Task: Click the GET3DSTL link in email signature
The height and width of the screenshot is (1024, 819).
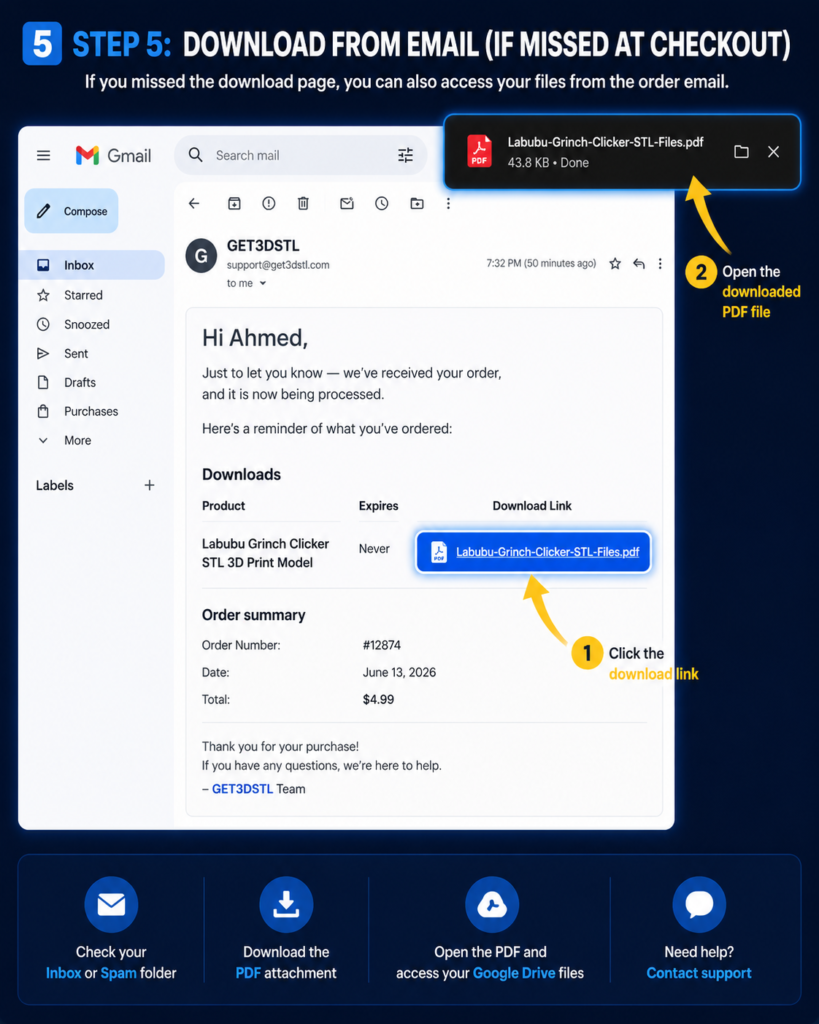Action: (242, 789)
